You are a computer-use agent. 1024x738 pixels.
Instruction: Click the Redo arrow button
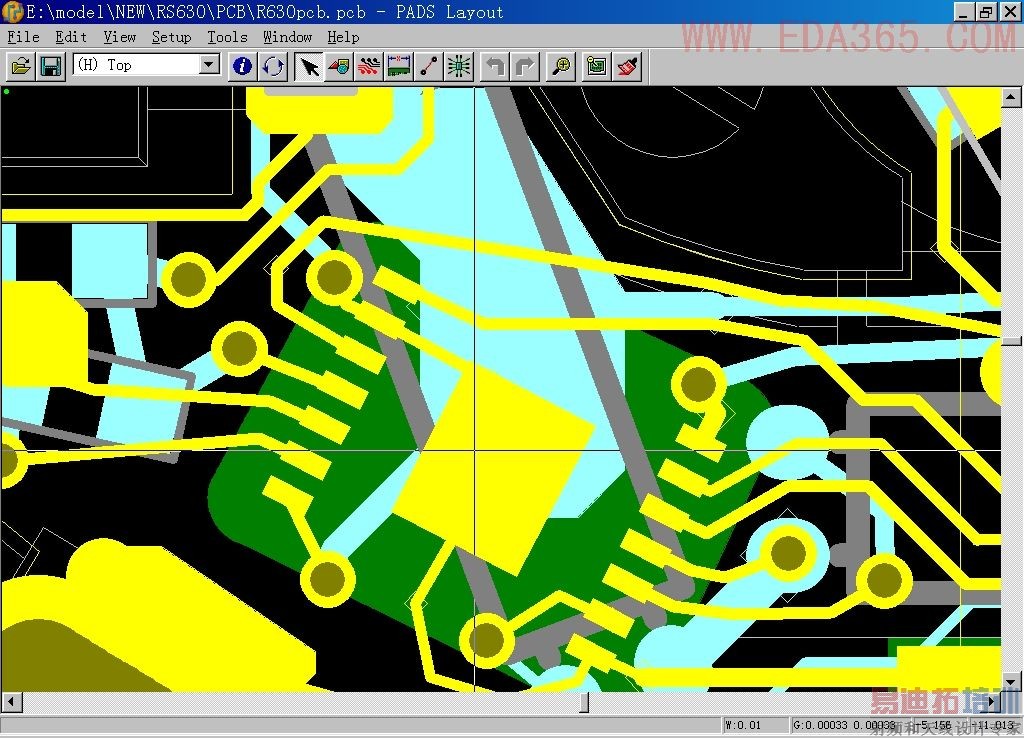pos(525,66)
